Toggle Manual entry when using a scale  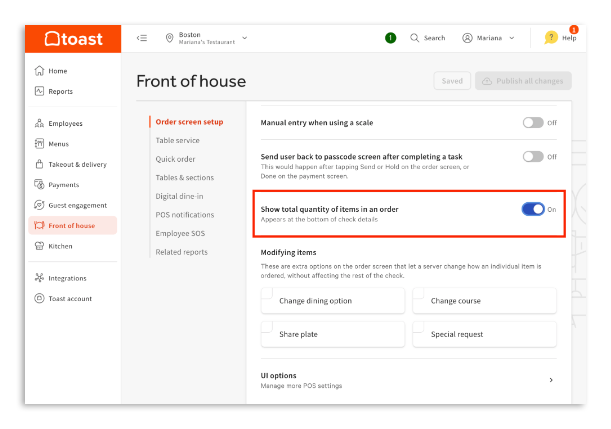pyautogui.click(x=533, y=123)
